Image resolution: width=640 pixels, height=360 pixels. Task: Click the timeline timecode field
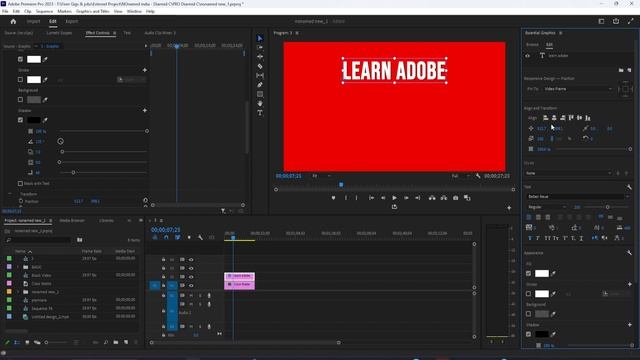click(x=165, y=230)
